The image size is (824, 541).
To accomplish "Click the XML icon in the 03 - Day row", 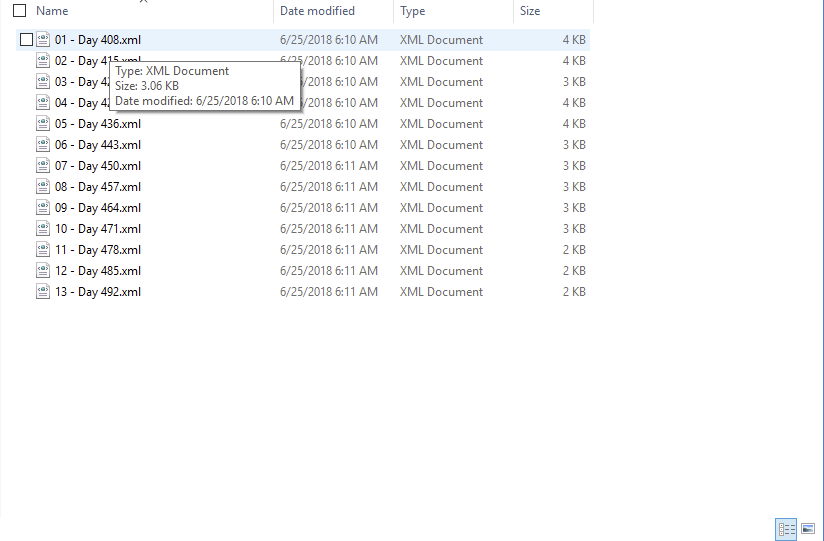I will [43, 81].
